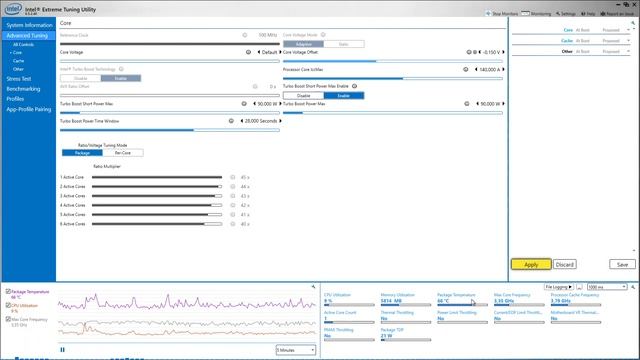
Task: Click the info icon beside Turbo Boost Power Max
Action: coord(467,104)
